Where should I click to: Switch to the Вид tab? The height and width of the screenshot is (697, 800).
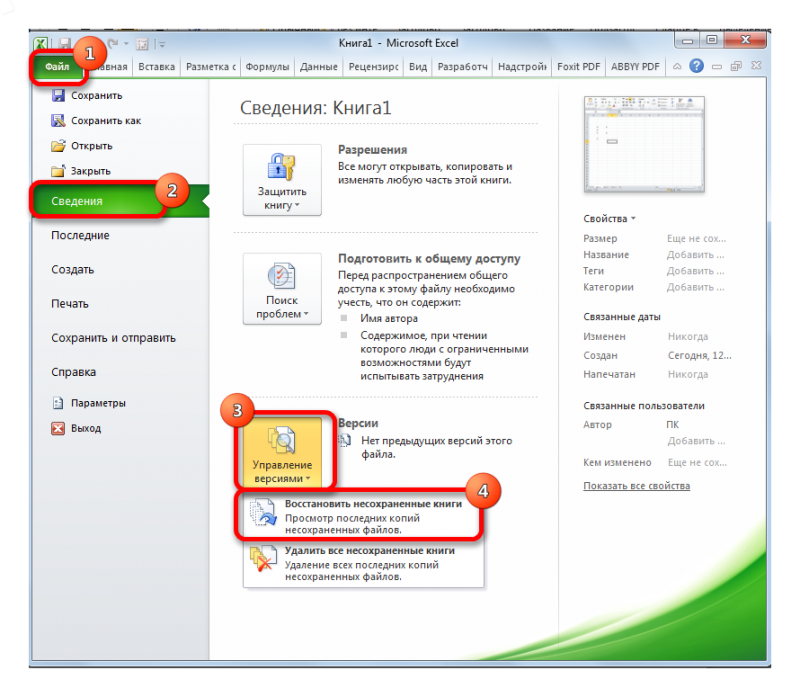click(418, 67)
